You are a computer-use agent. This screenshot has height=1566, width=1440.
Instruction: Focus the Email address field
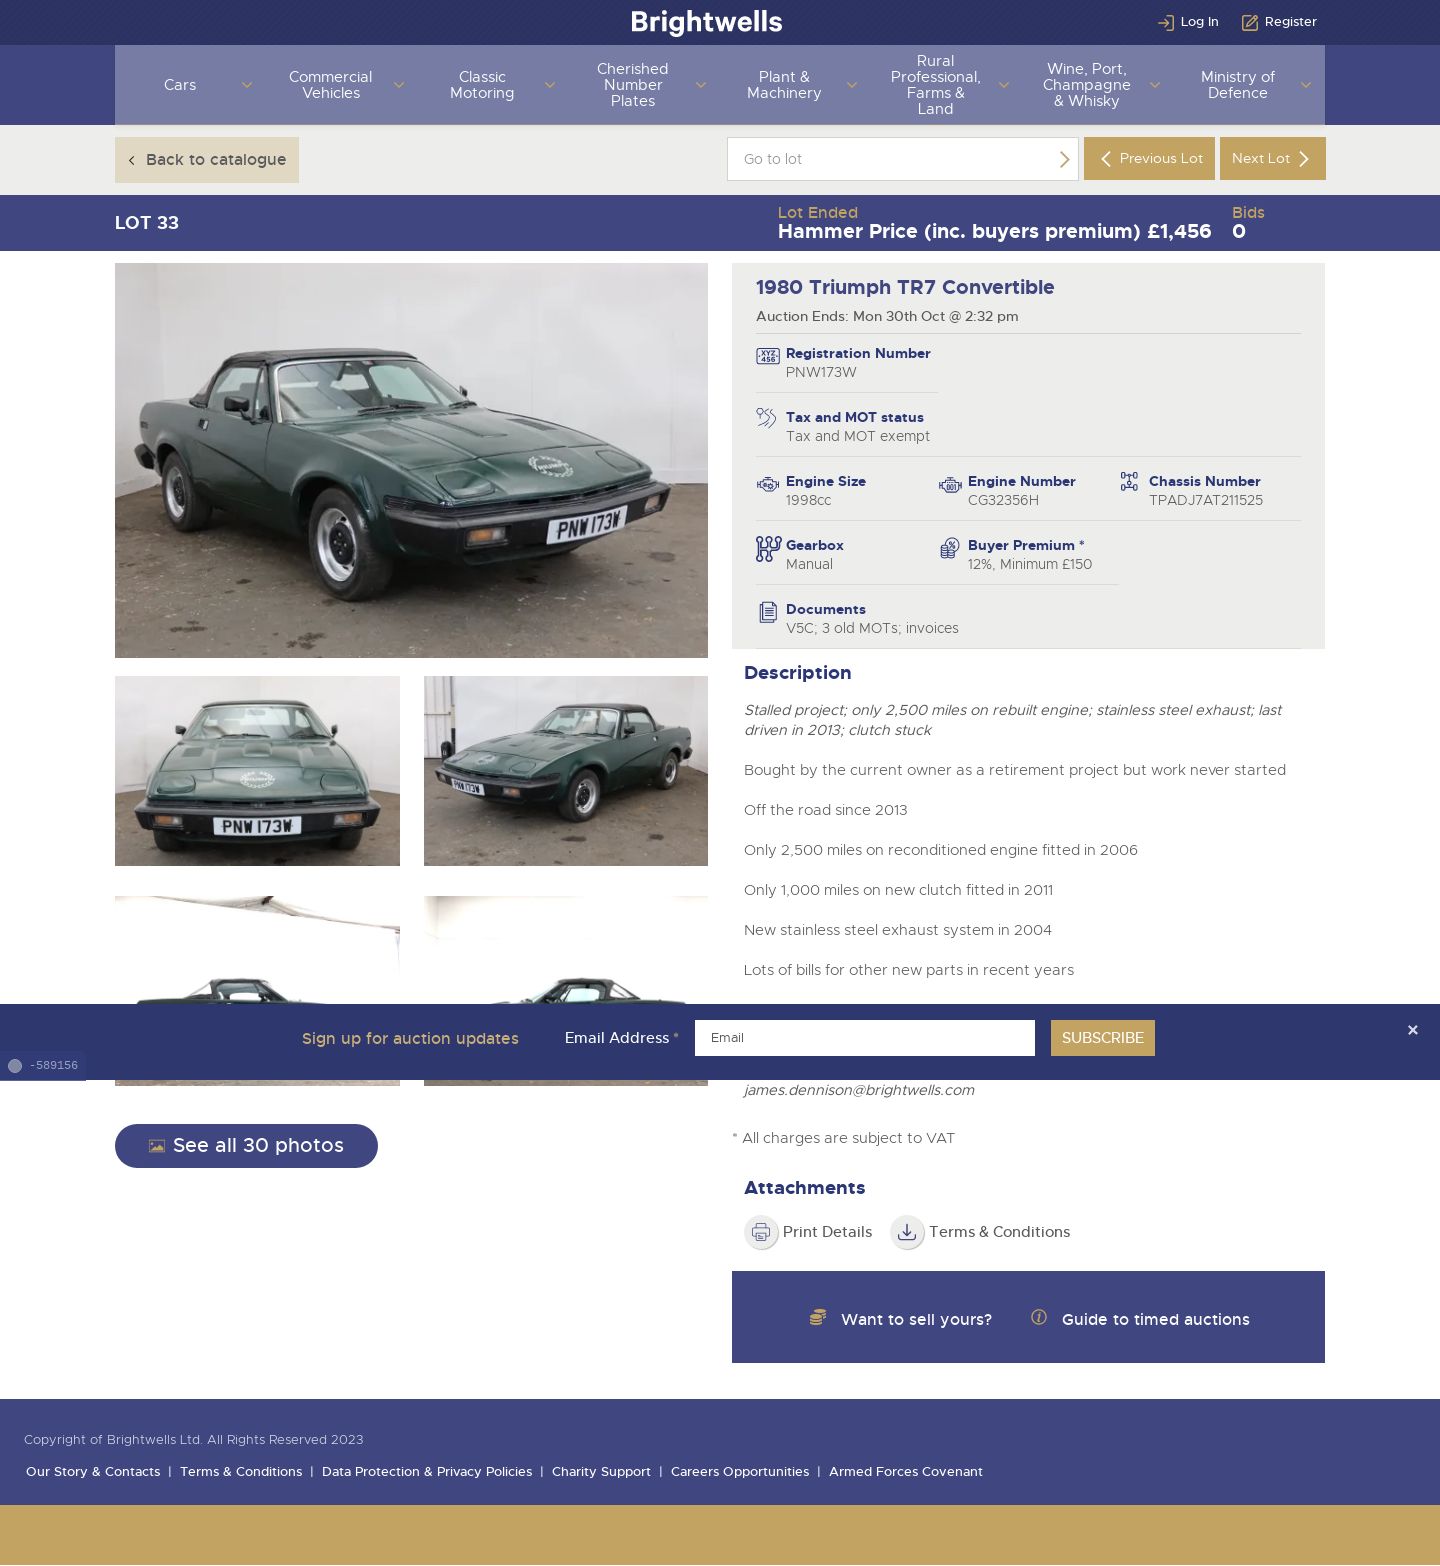pyautogui.click(x=865, y=1038)
